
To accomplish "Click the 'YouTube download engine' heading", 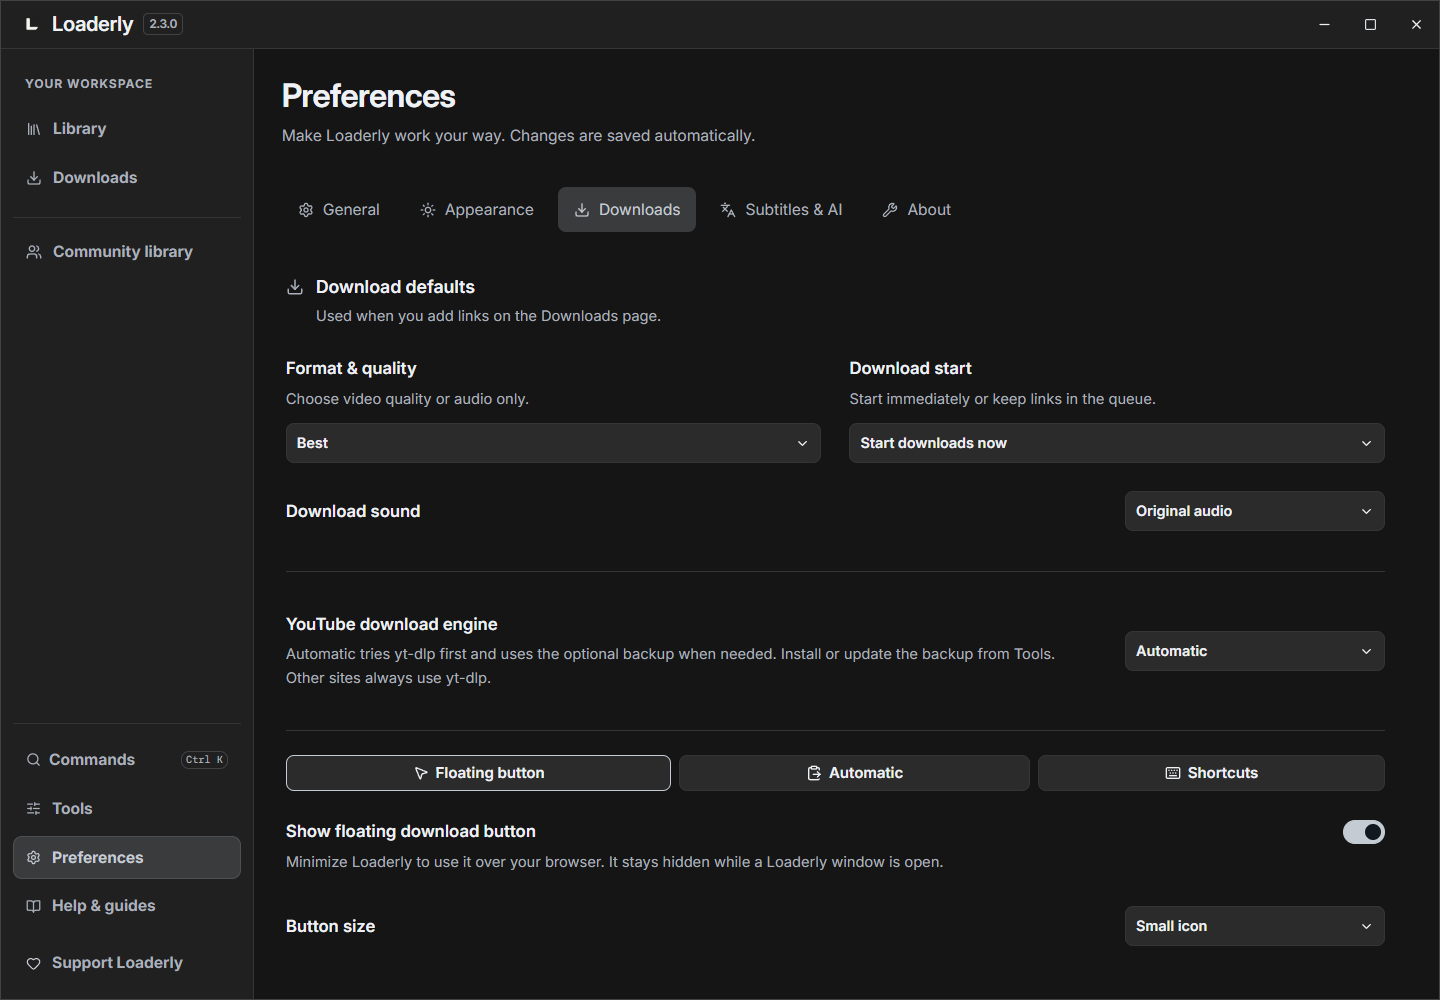I will pyautogui.click(x=392, y=624).
